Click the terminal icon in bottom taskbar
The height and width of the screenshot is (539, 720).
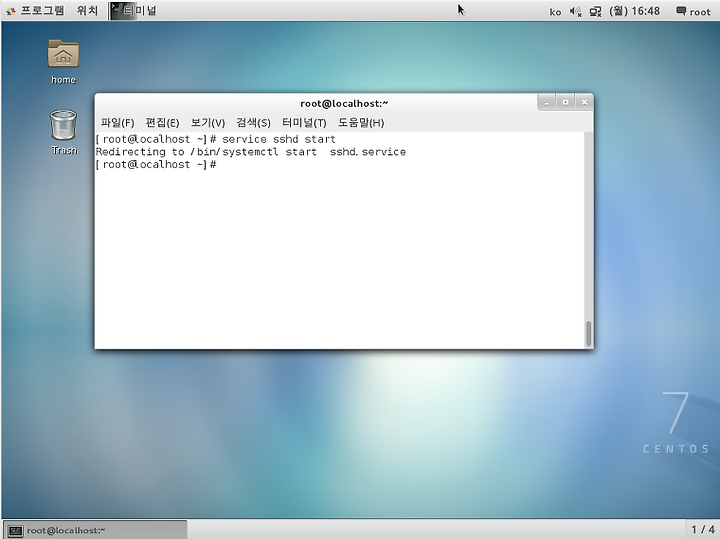pos(15,530)
